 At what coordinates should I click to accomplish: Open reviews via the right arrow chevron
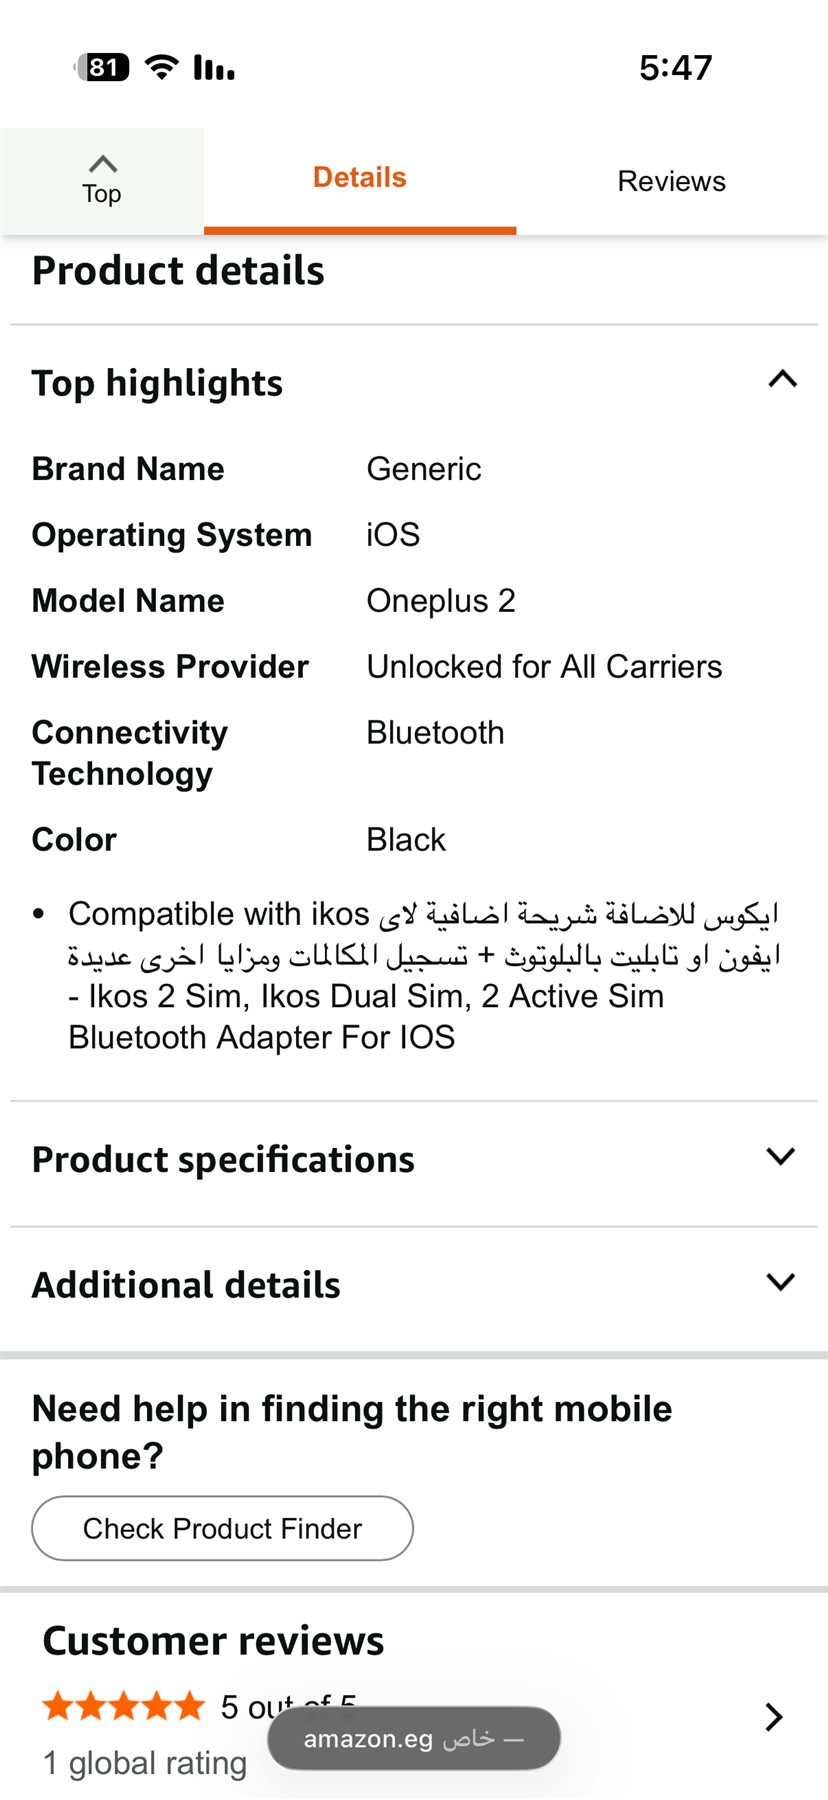click(773, 1717)
